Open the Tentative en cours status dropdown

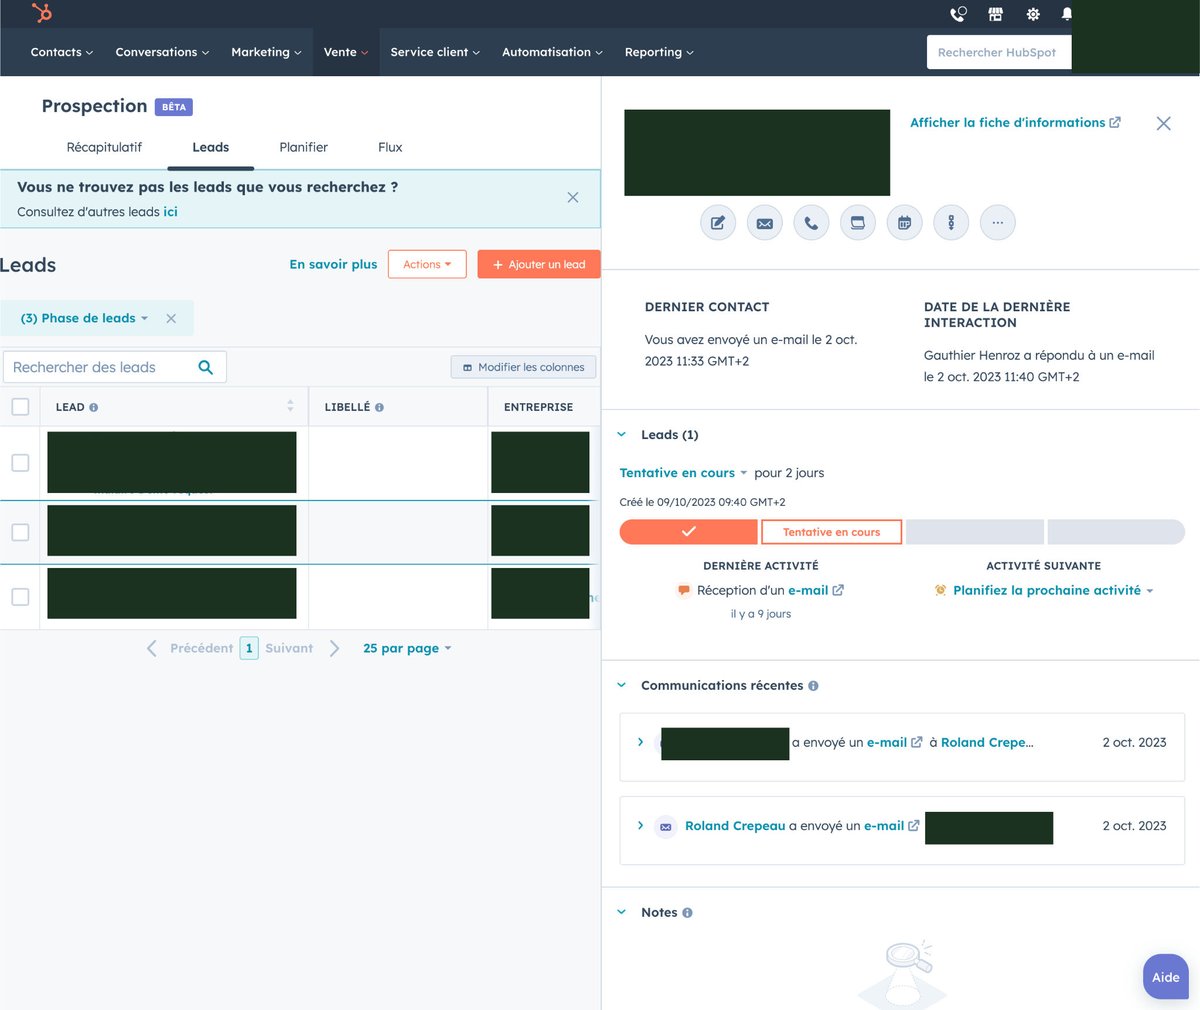click(x=683, y=473)
